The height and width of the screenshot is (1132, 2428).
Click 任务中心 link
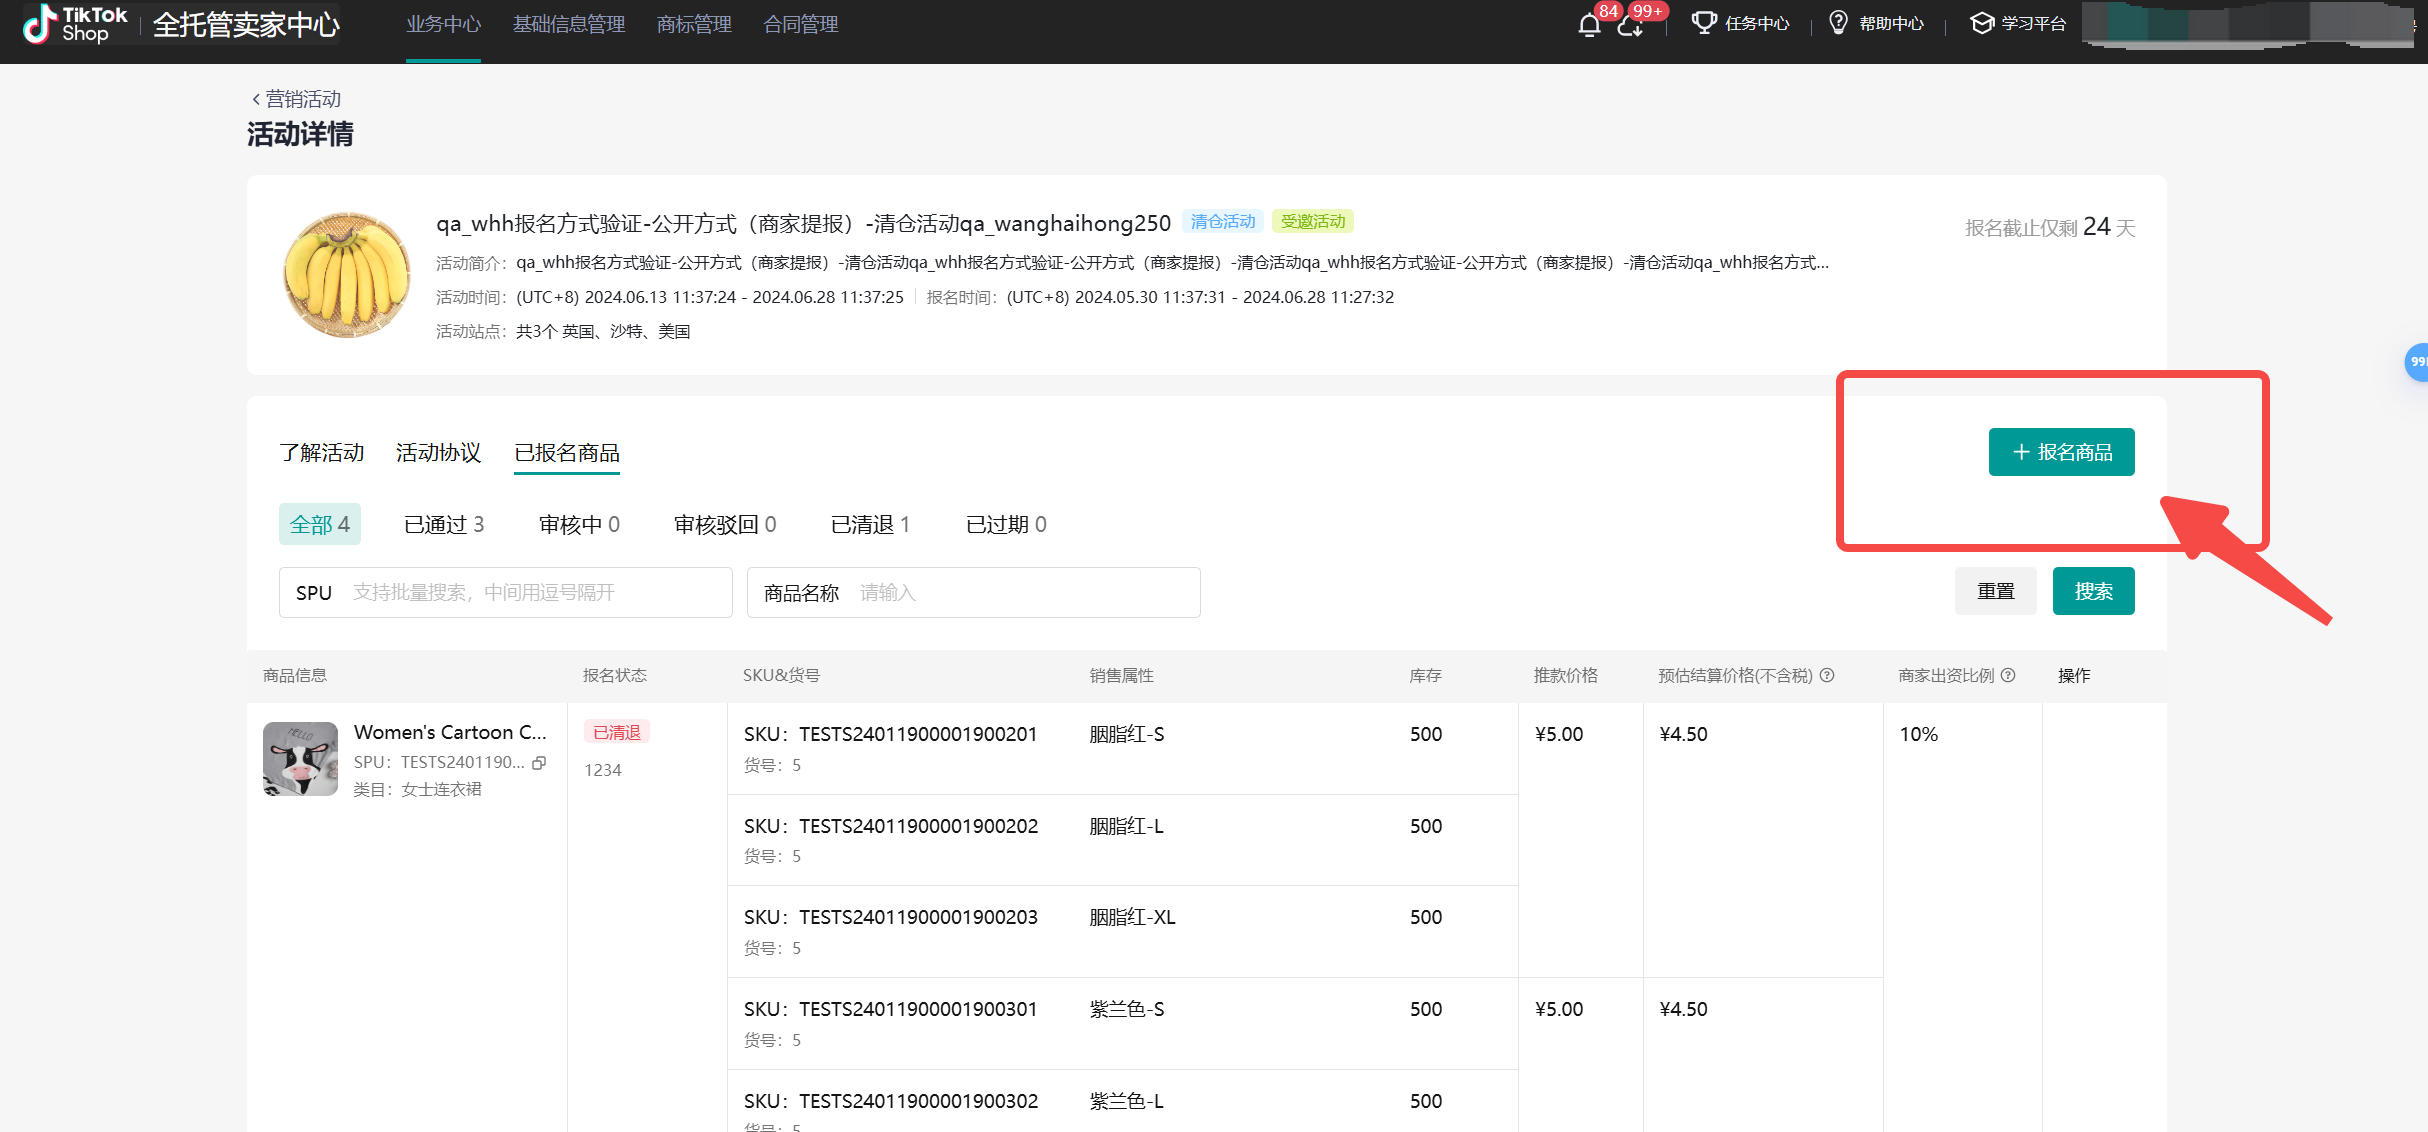click(1757, 24)
